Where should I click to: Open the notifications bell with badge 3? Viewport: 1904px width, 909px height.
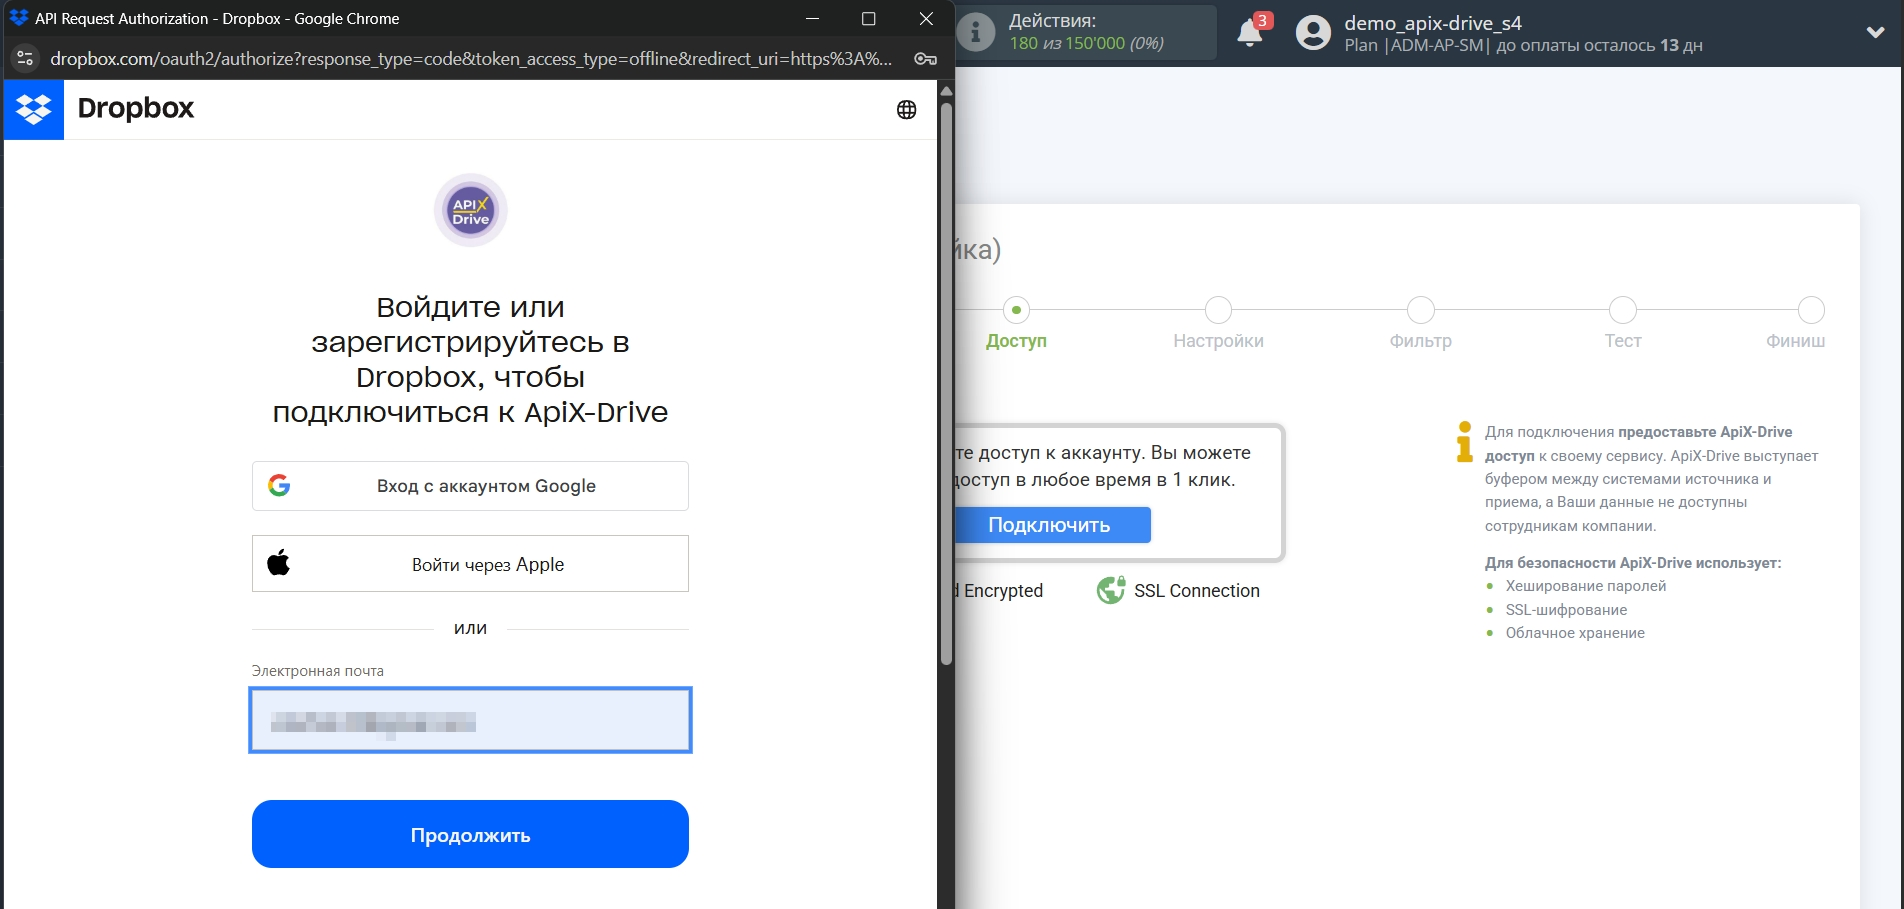click(x=1250, y=32)
